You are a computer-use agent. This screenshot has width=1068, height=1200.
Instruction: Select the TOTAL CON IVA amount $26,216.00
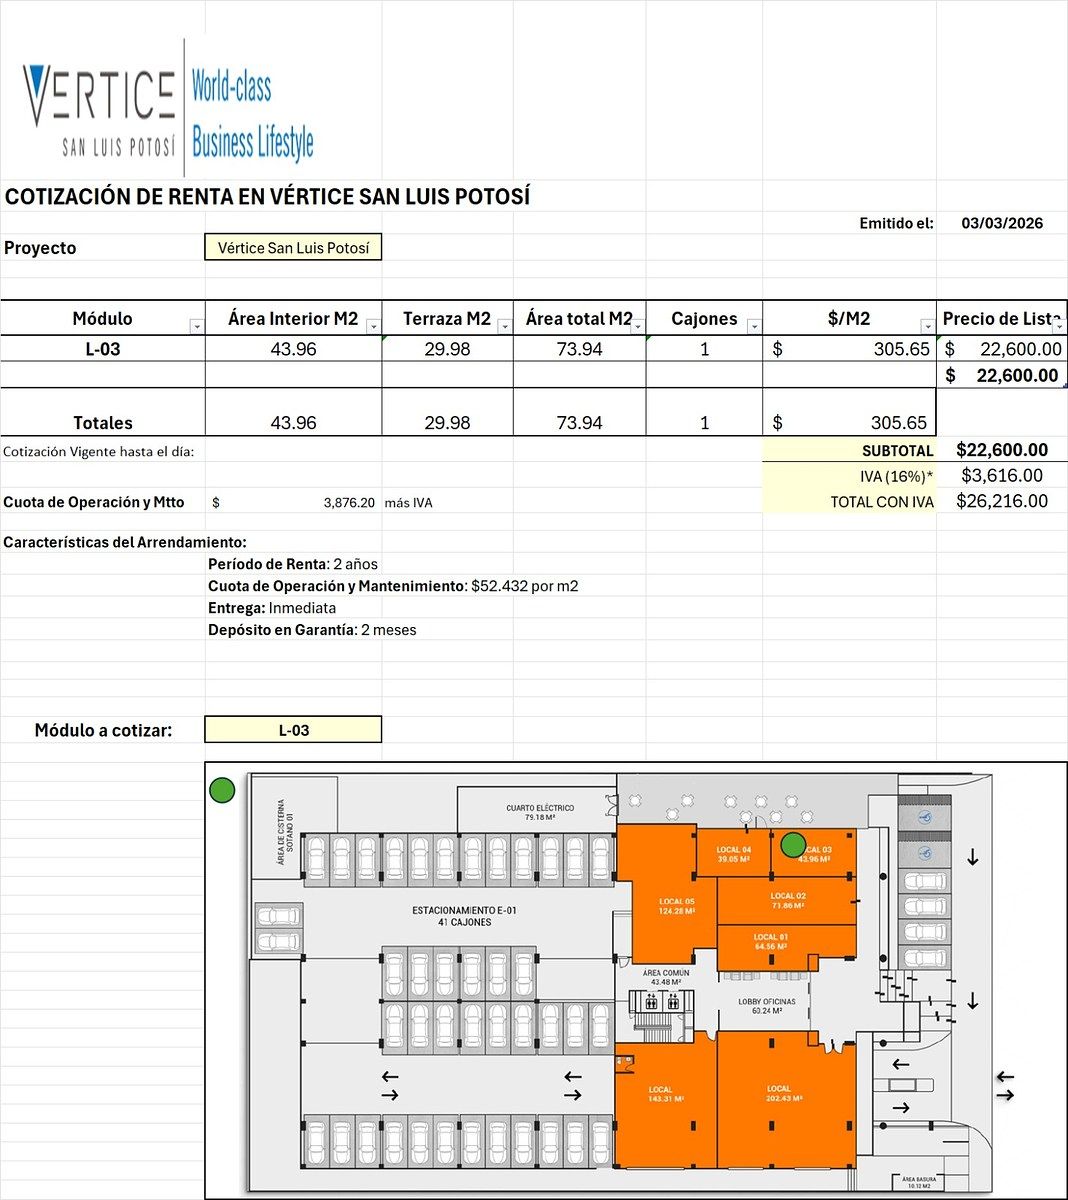(1001, 501)
